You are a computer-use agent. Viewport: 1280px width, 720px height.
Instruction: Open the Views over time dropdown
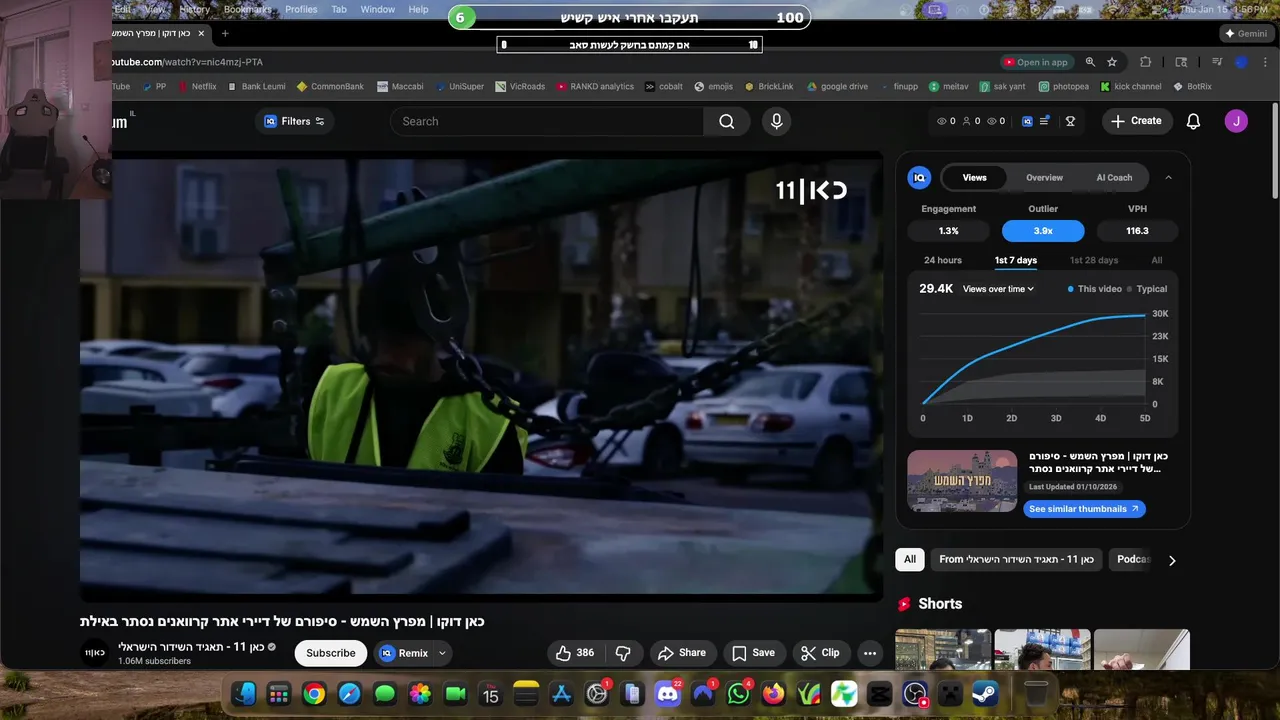pos(998,289)
